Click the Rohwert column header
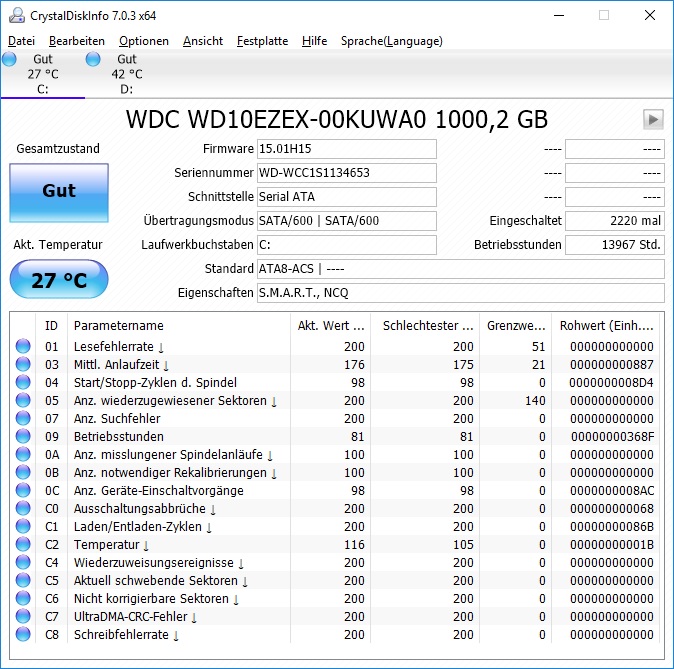 (x=606, y=325)
